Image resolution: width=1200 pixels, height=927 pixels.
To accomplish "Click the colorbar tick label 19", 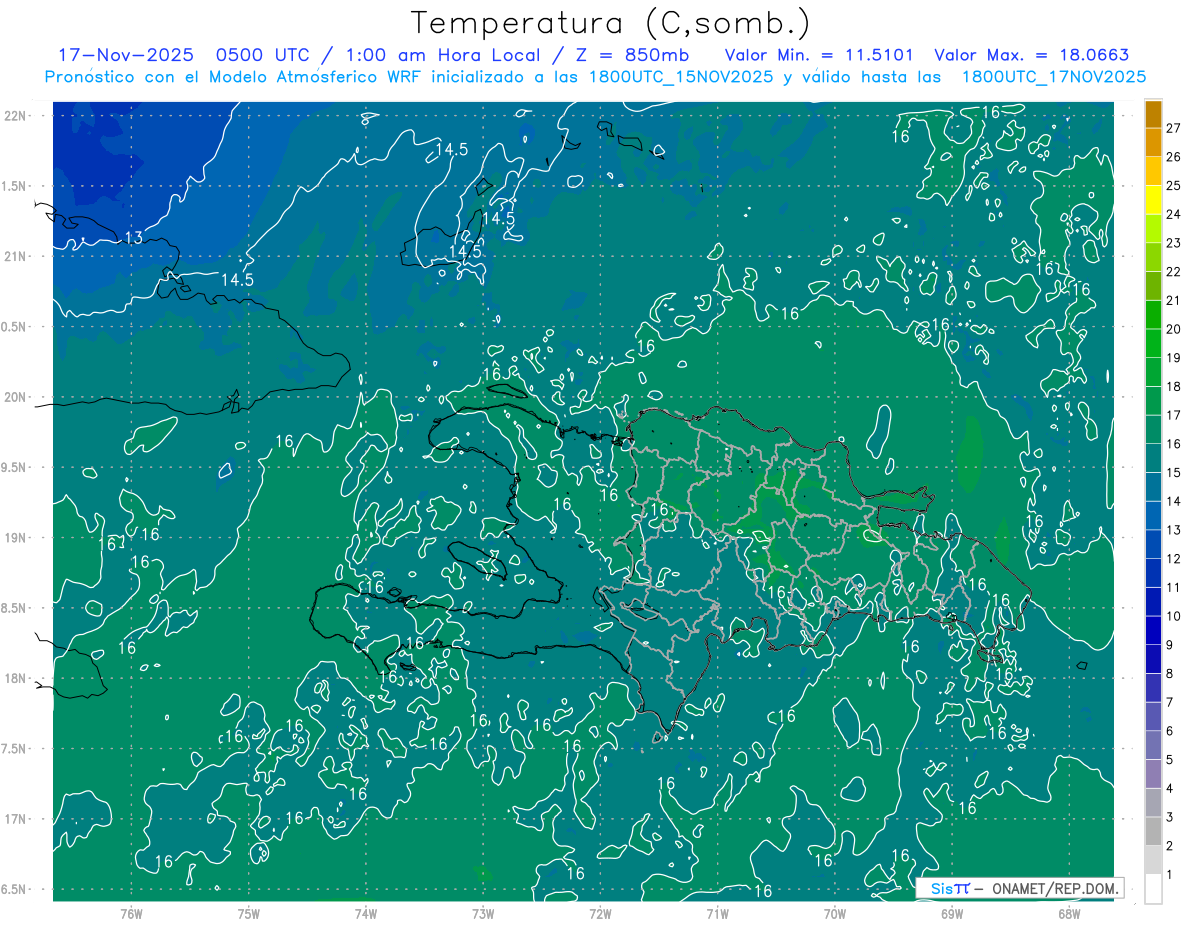I will 1174,357.
